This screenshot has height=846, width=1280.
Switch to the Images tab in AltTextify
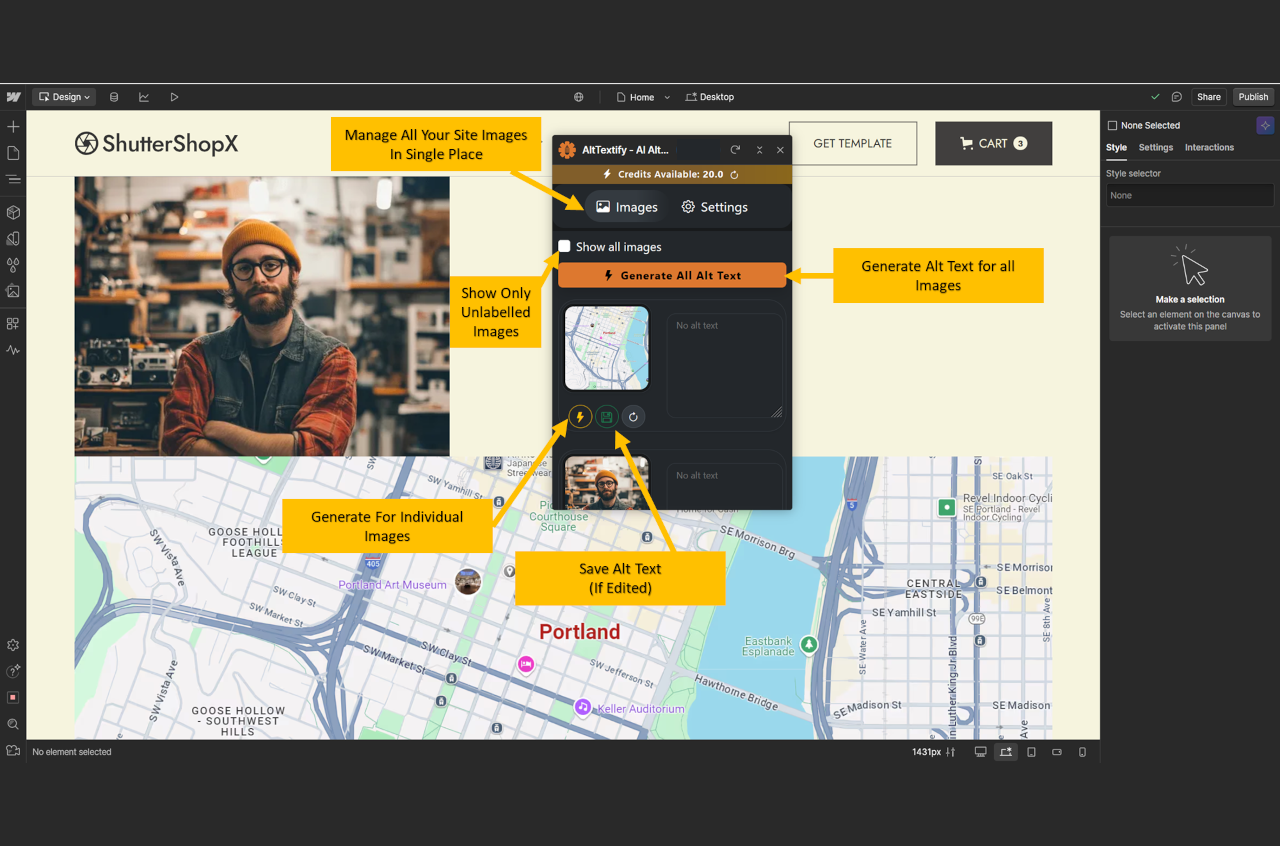626,207
